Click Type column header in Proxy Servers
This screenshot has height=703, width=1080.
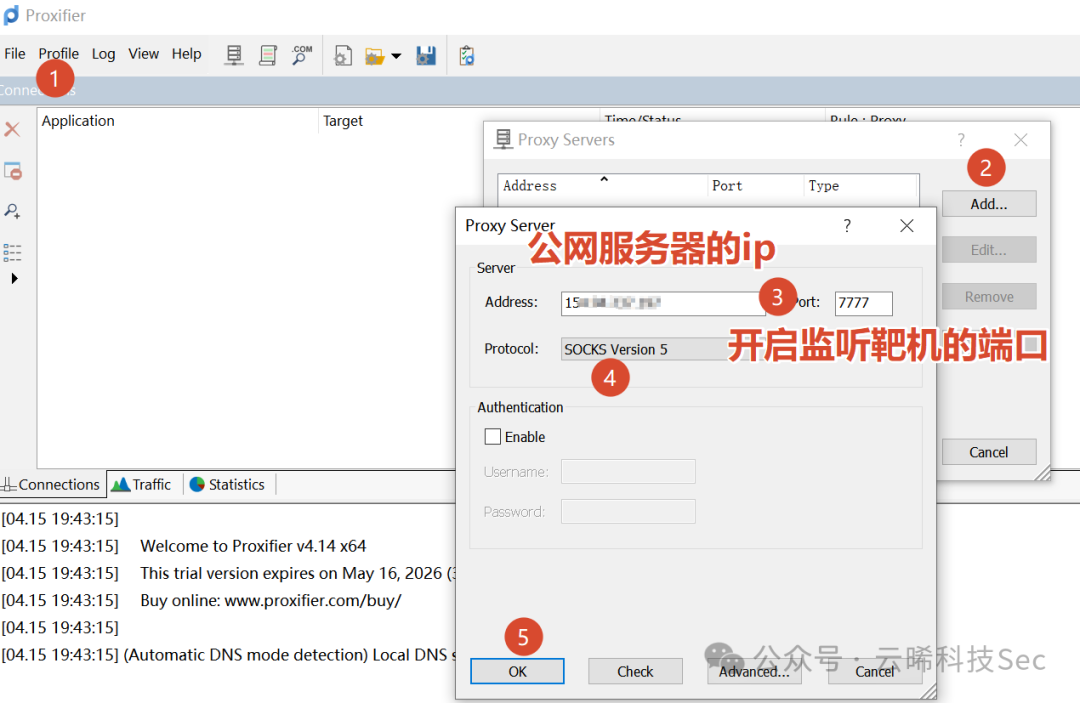pyautogui.click(x=861, y=186)
